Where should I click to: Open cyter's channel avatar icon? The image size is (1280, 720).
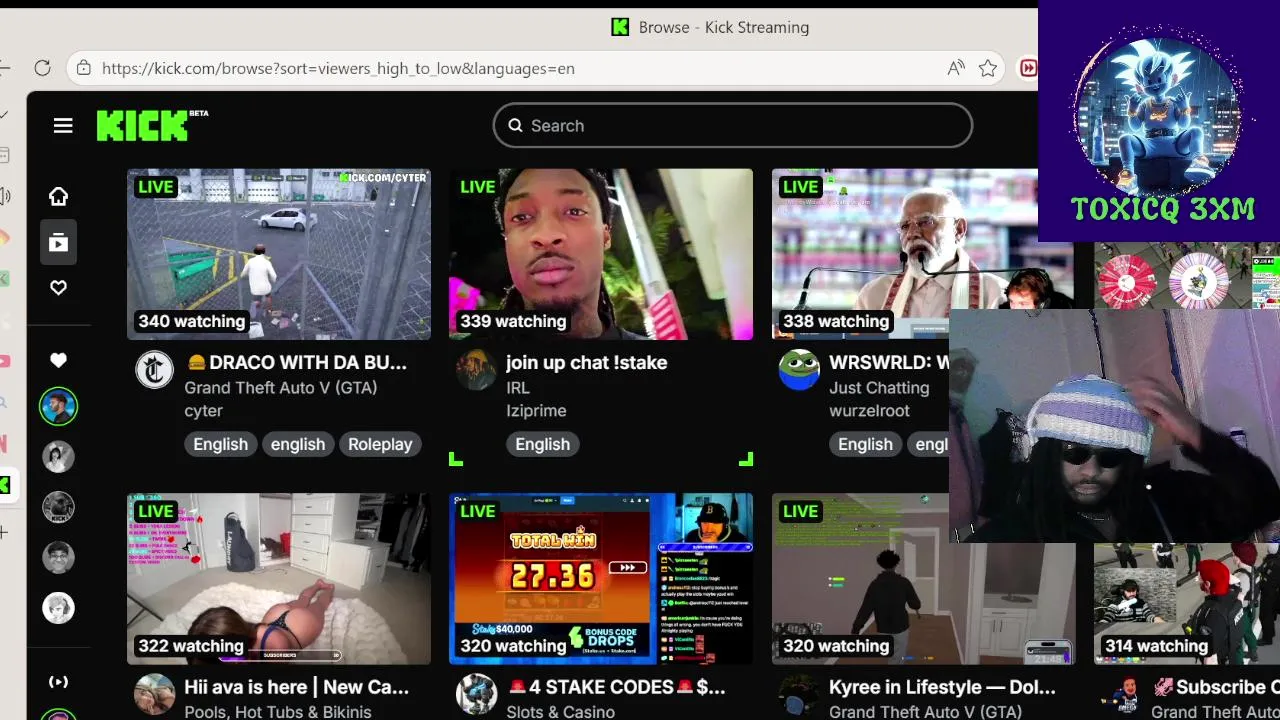[x=154, y=370]
